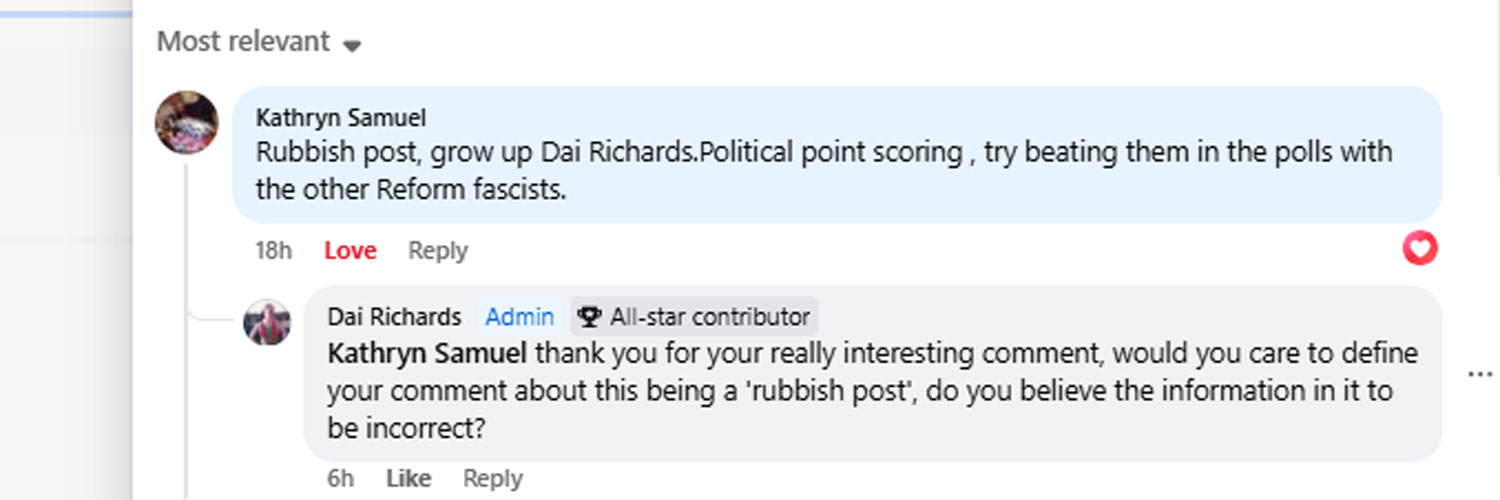Viewport: 1500px width, 500px height.
Task: Click the arrow beside Most relevant
Action: tap(351, 45)
